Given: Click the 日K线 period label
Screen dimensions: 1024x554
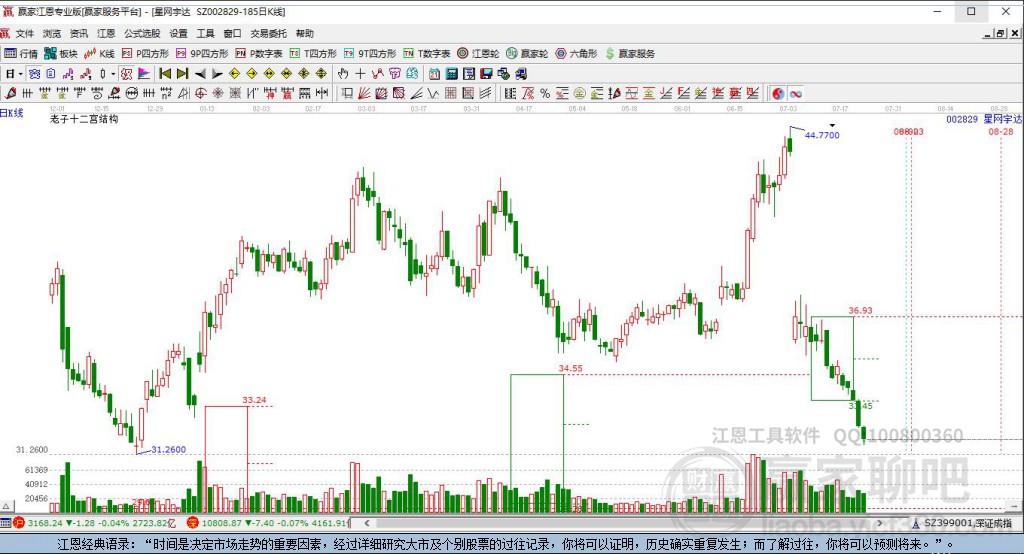Looking at the screenshot, I should [x=12, y=113].
